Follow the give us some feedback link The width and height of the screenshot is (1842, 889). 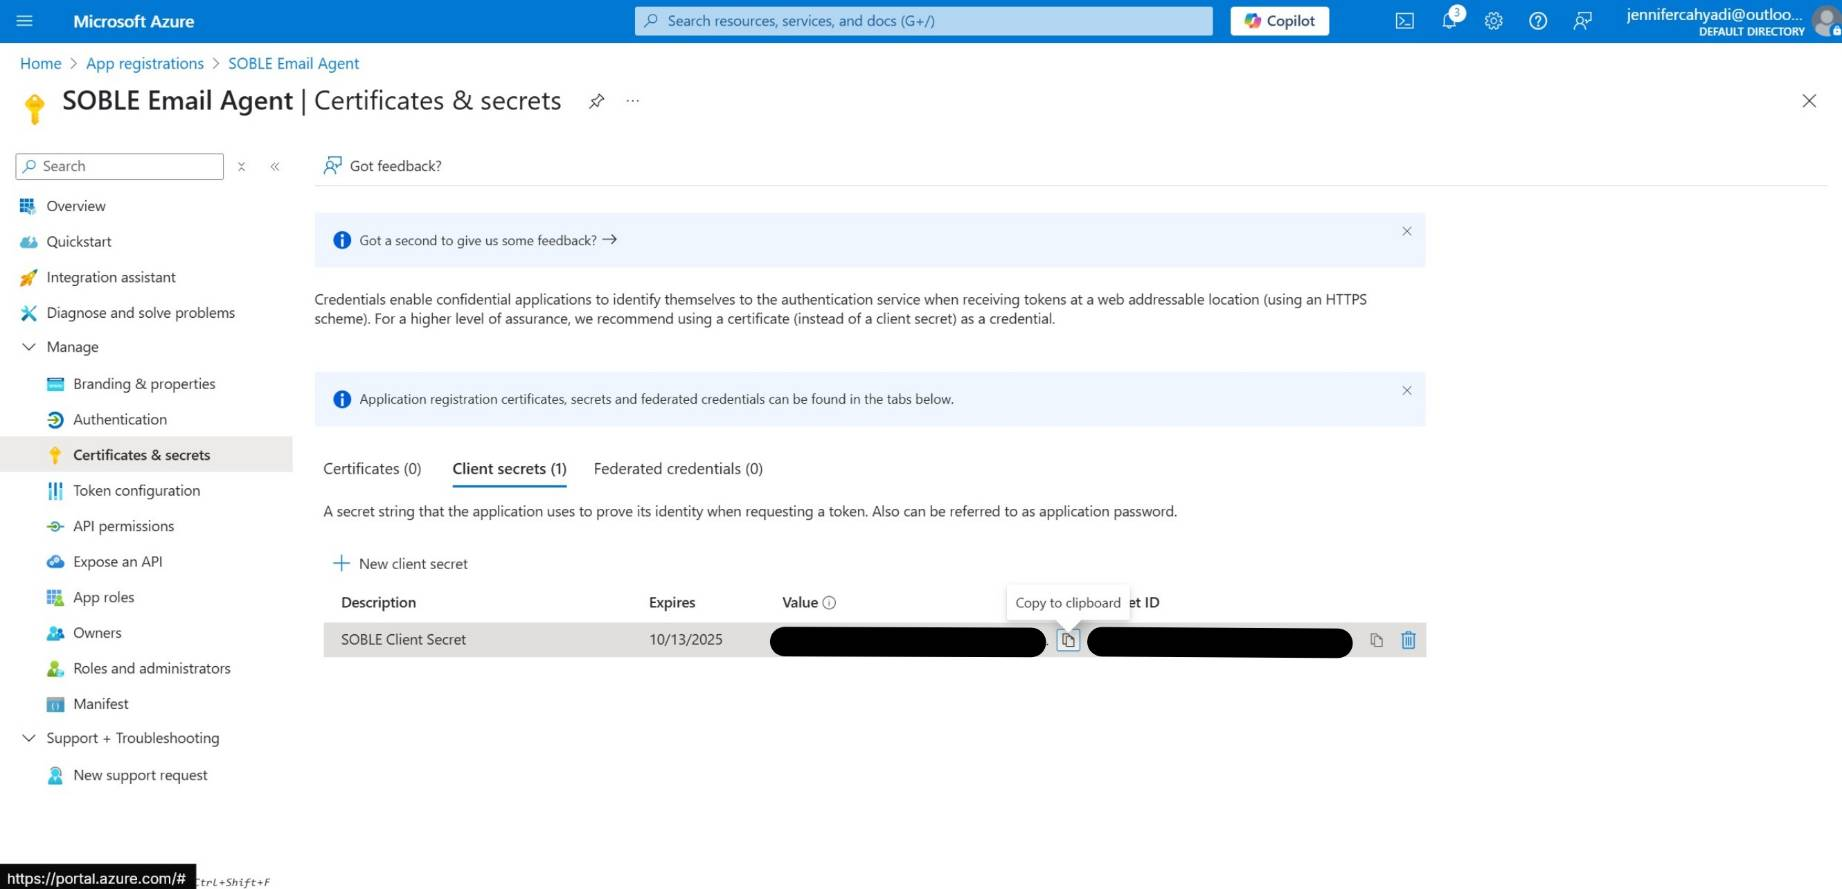(488, 241)
